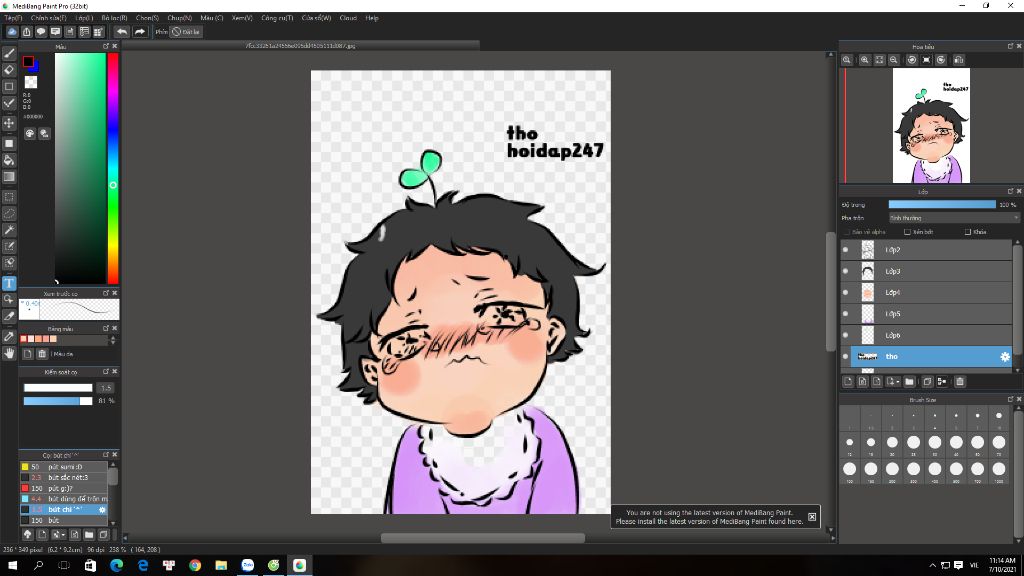Hide the Lớp6 layer visibility dot

click(846, 335)
